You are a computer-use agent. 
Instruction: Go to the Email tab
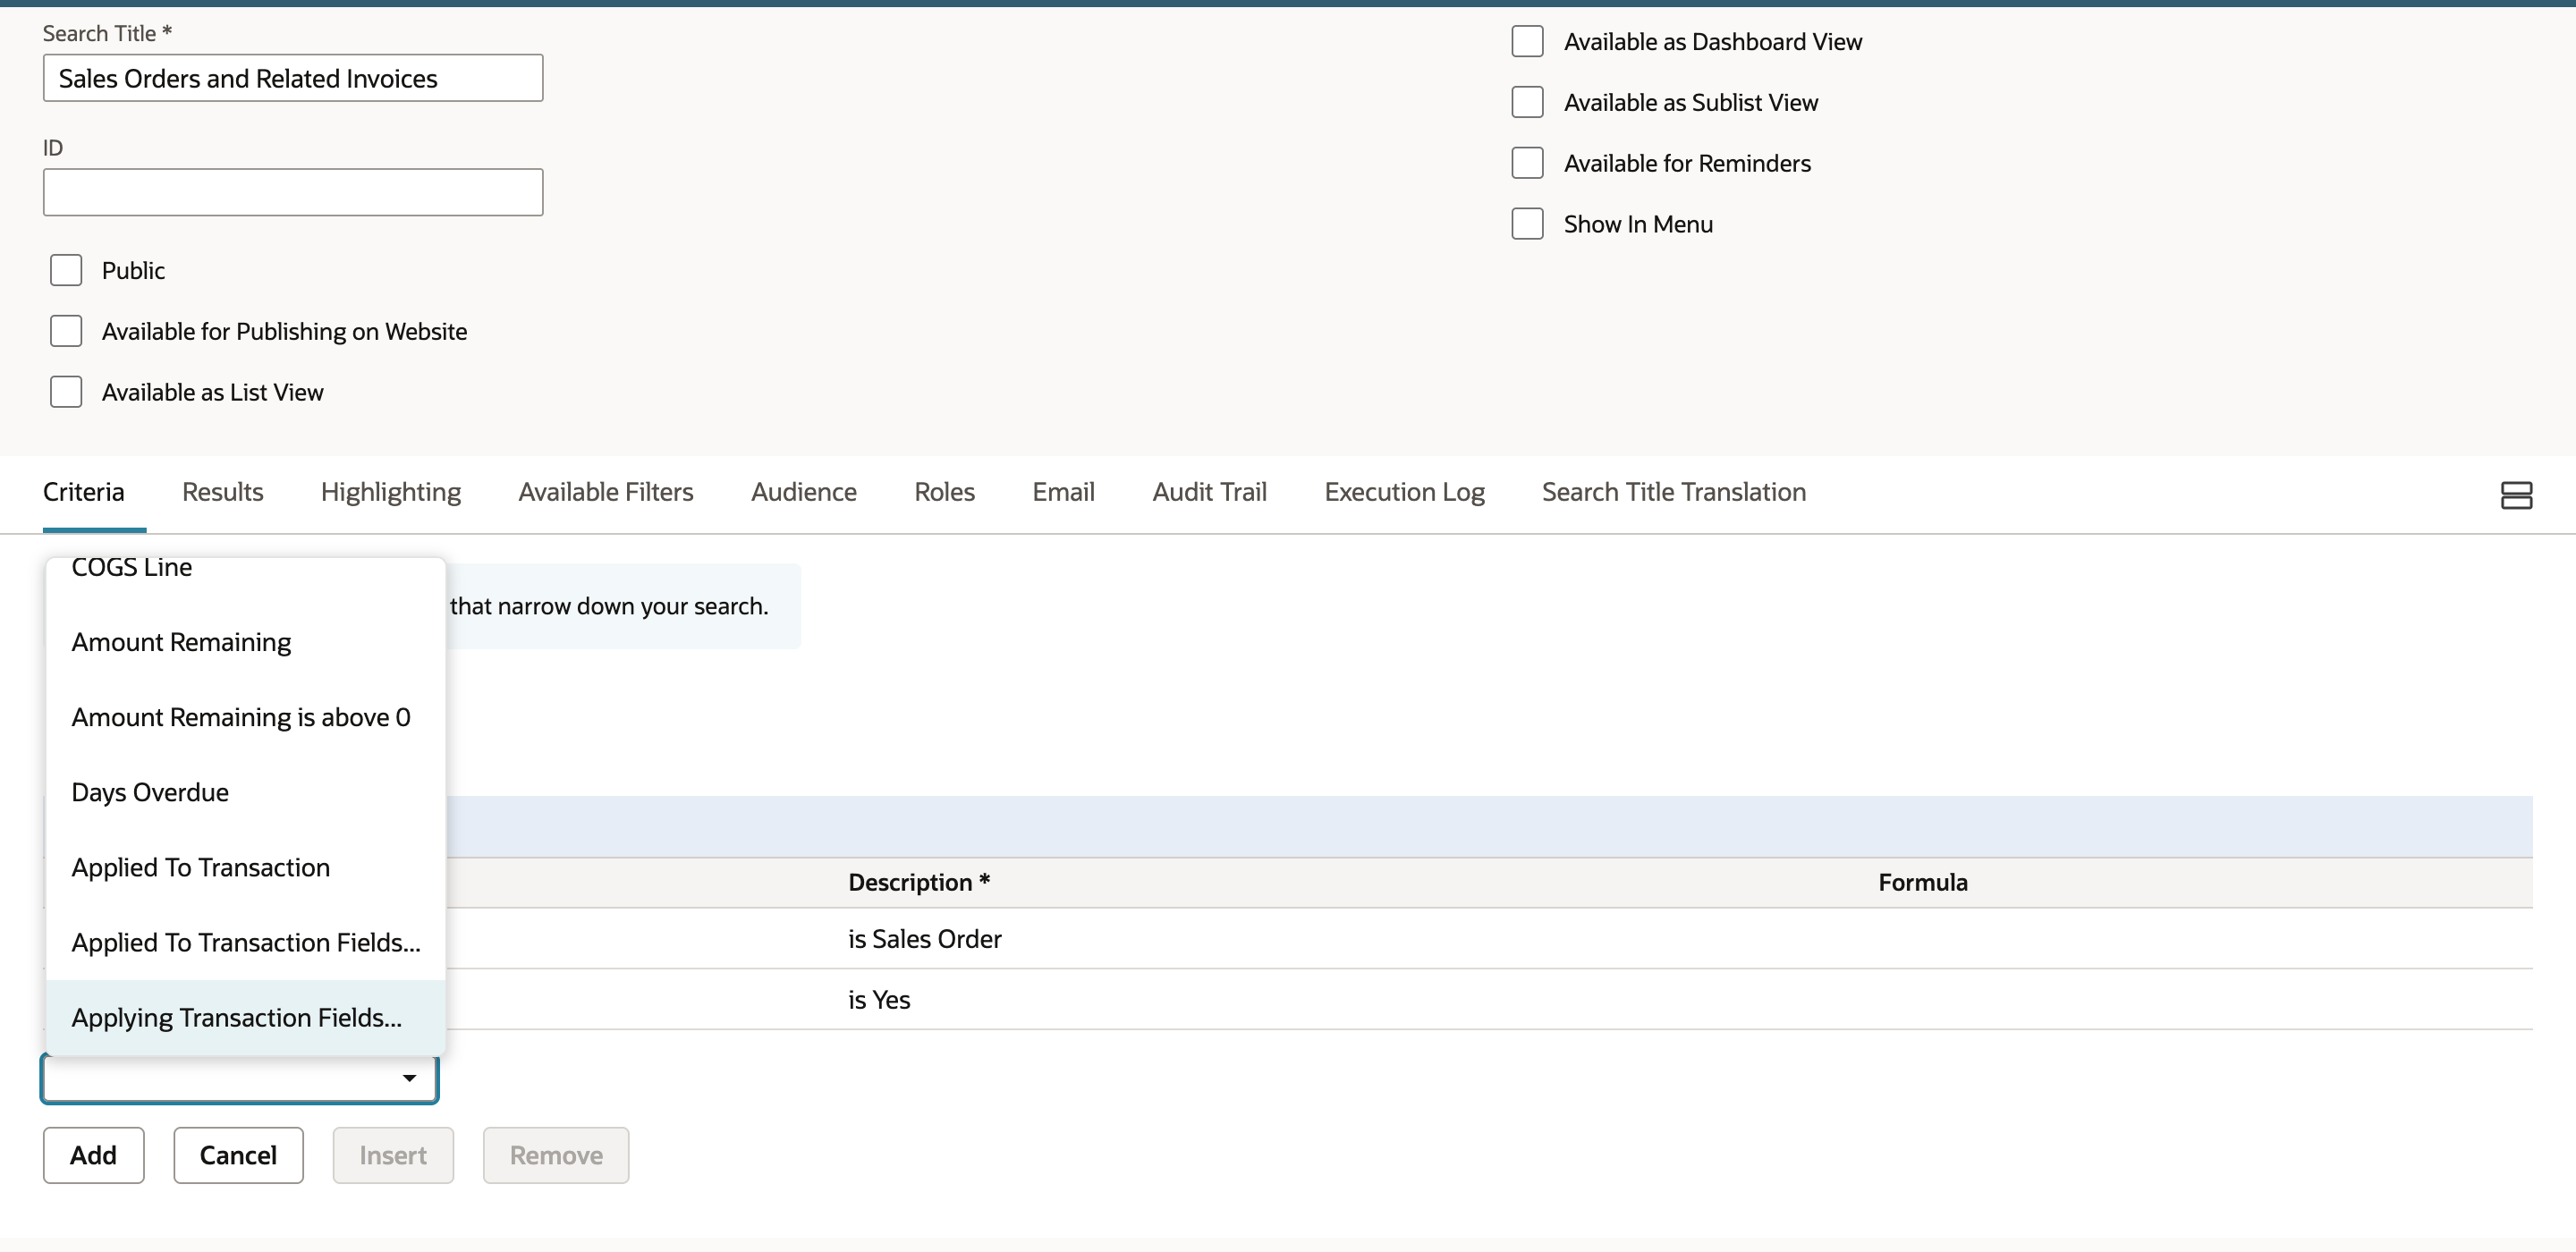[x=1063, y=492]
